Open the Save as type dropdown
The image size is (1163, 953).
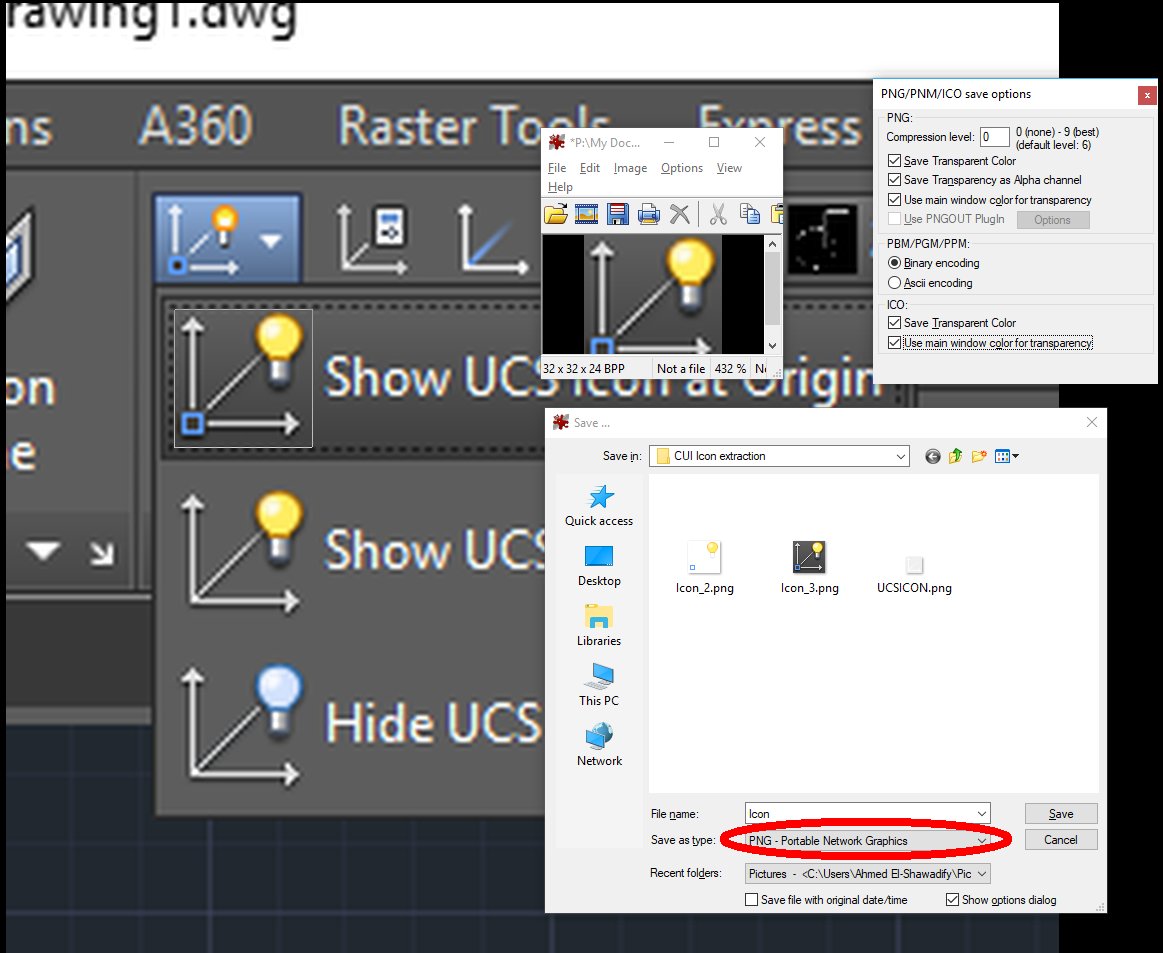coord(981,840)
